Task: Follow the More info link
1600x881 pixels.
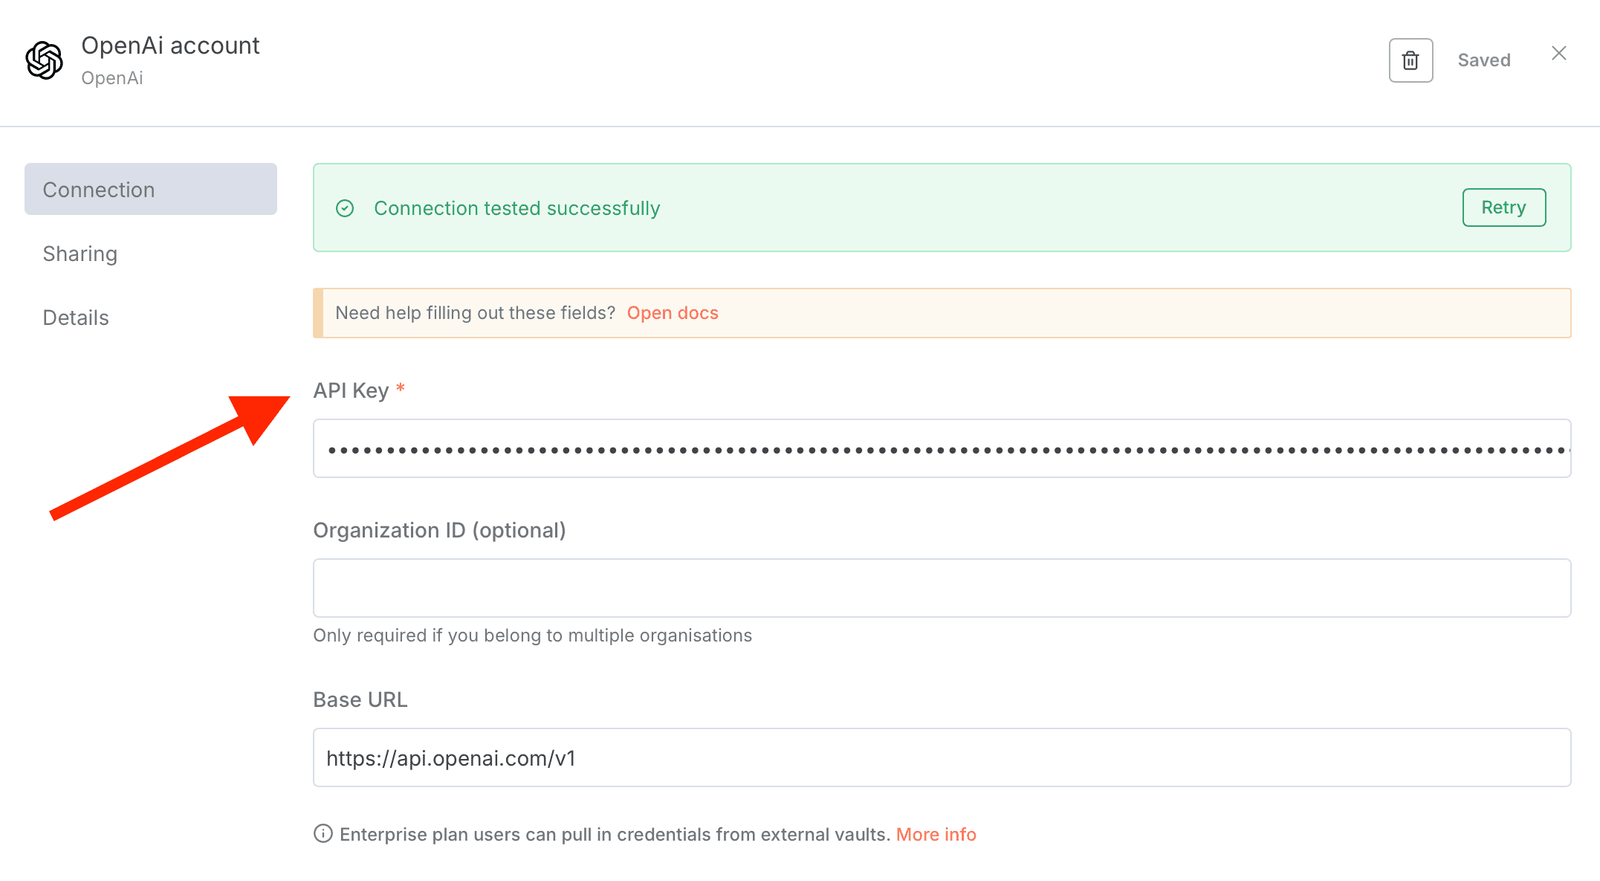Action: pyautogui.click(x=935, y=834)
